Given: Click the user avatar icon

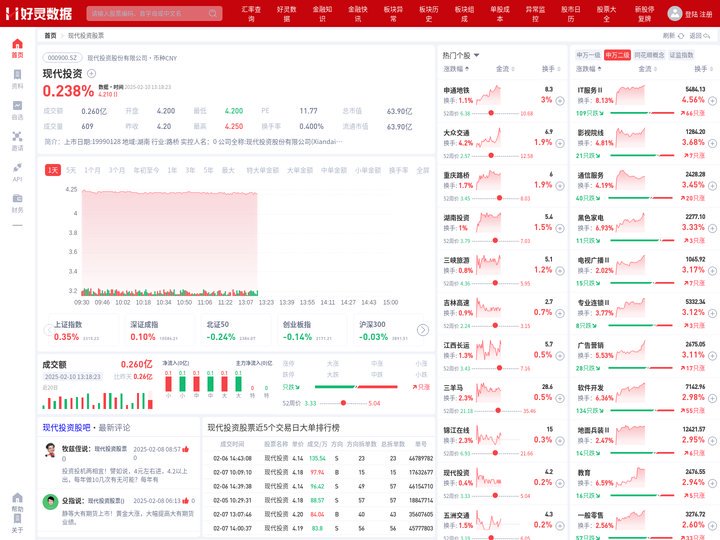Looking at the screenshot, I should click(675, 13).
